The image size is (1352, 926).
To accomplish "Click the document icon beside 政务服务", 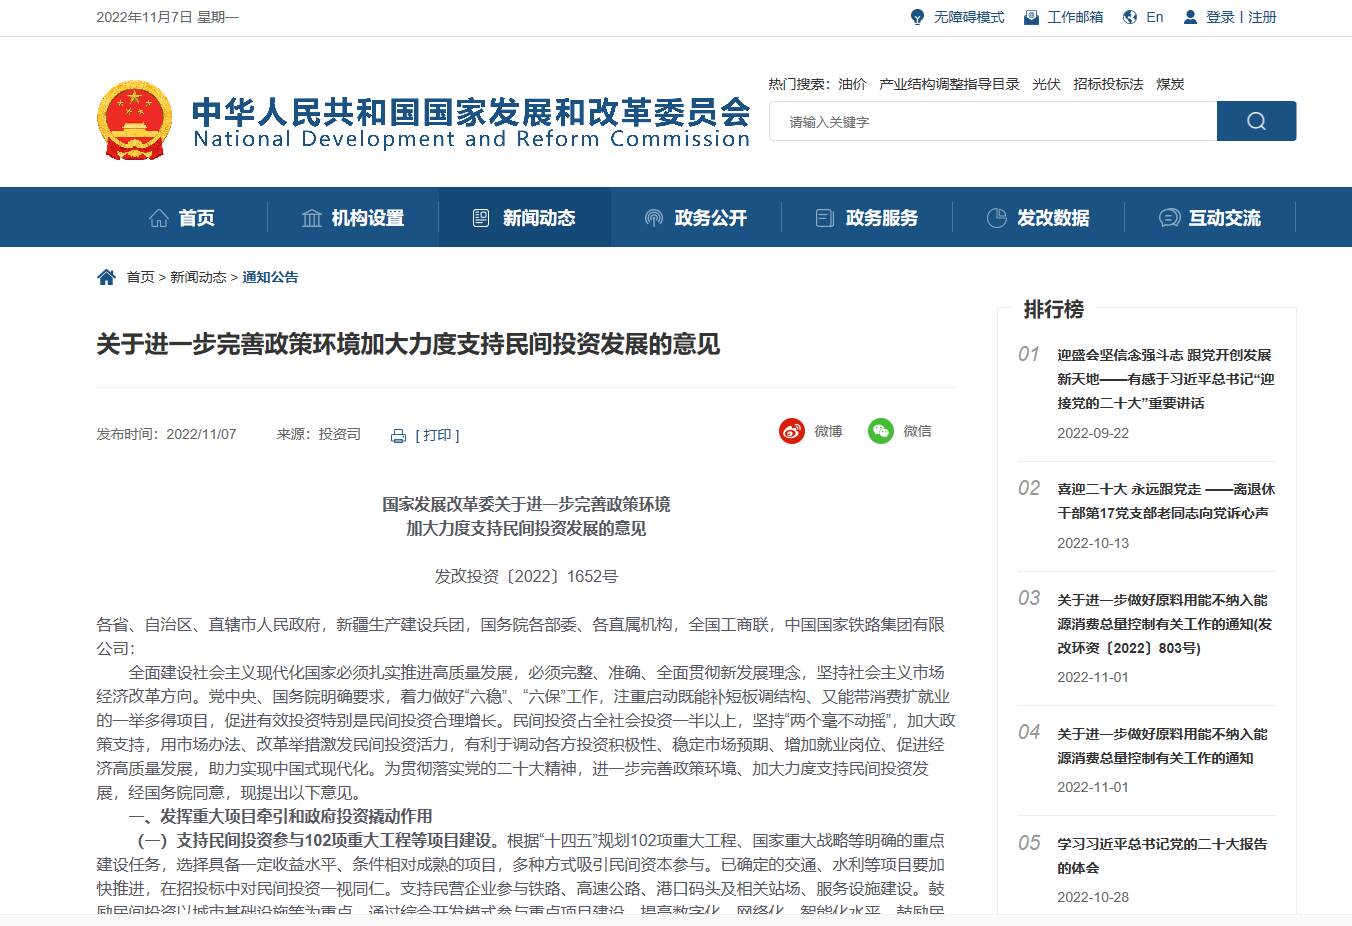I will pyautogui.click(x=825, y=218).
